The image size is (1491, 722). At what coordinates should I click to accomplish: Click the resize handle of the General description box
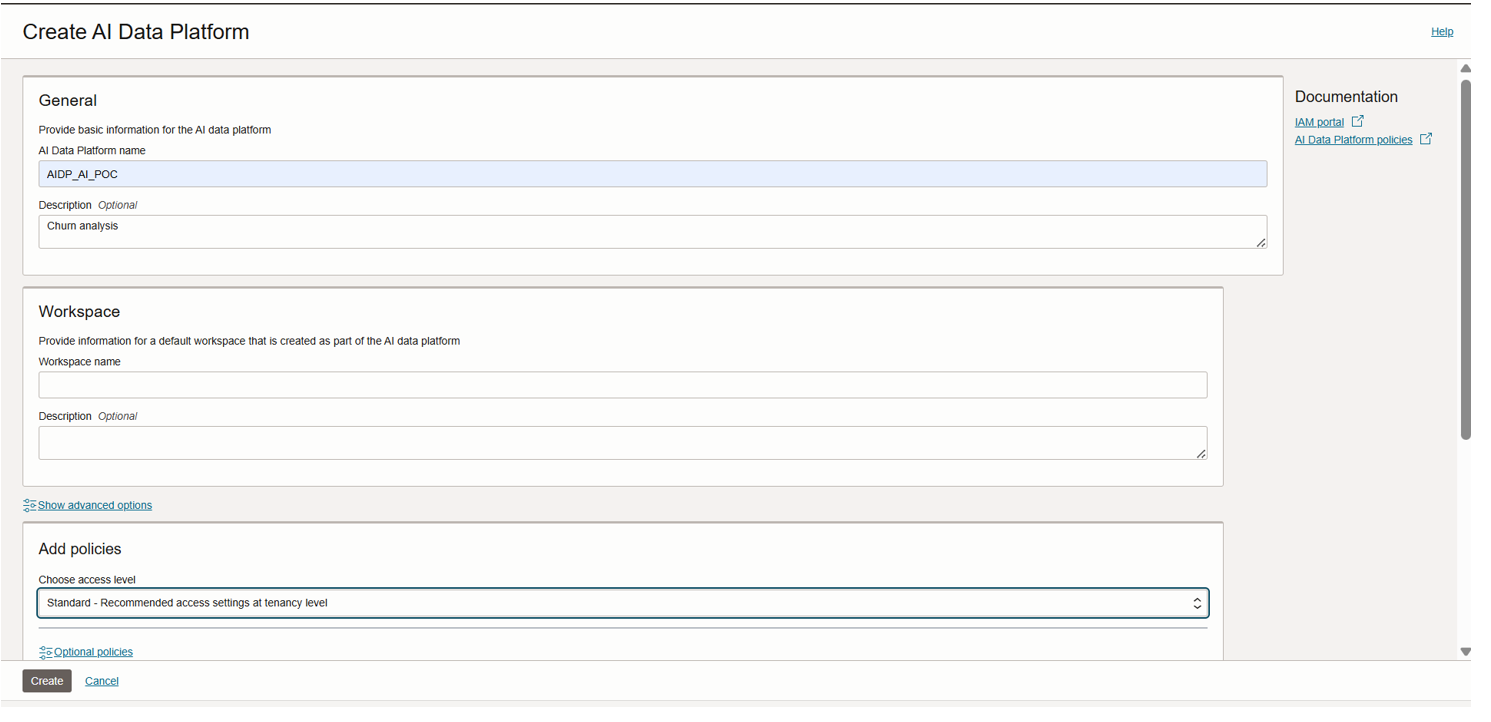click(1260, 242)
